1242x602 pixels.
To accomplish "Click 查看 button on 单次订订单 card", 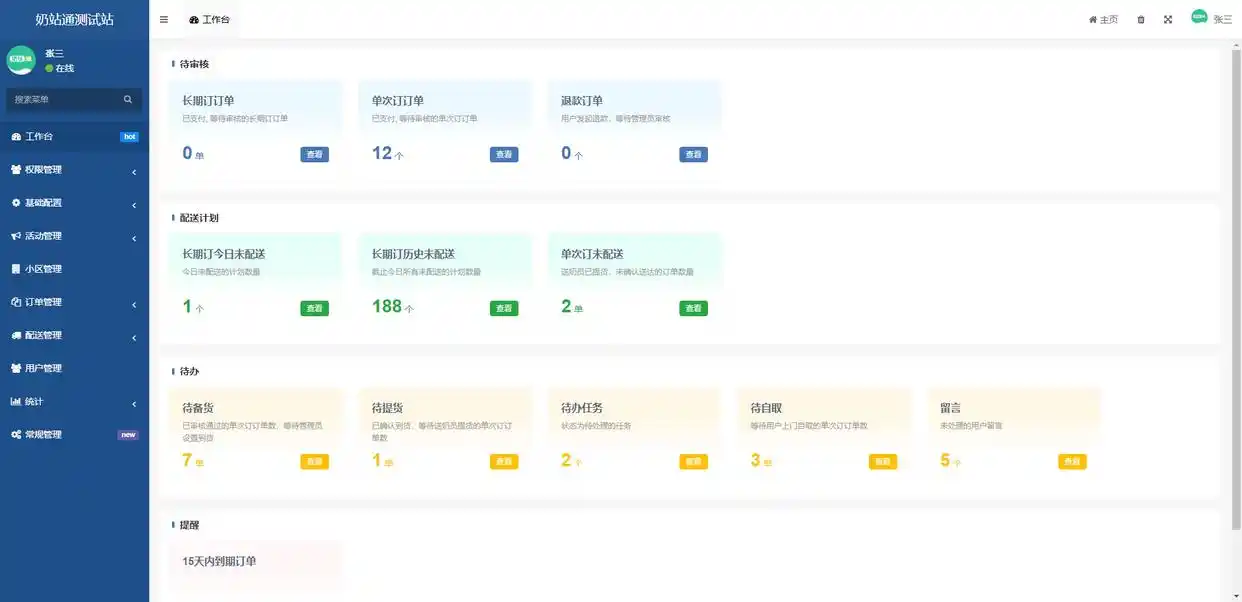I will [x=504, y=155].
